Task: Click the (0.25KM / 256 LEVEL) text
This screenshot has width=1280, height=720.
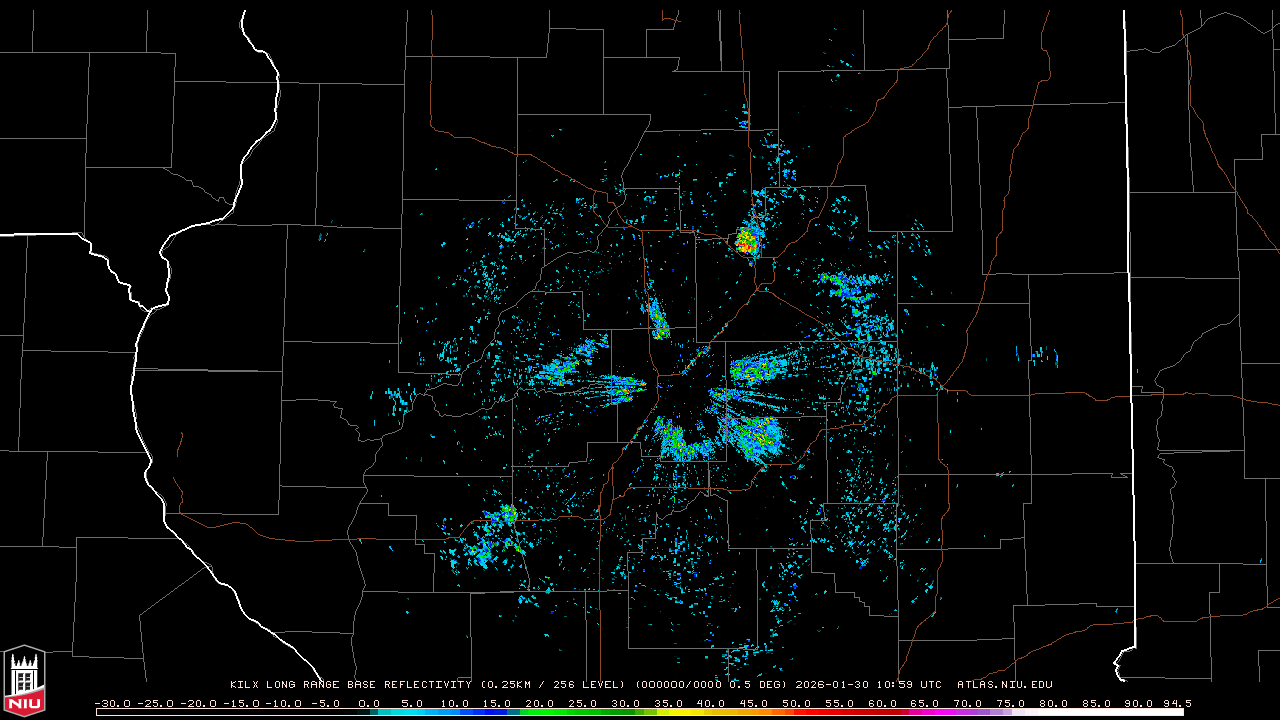Action: [553, 685]
